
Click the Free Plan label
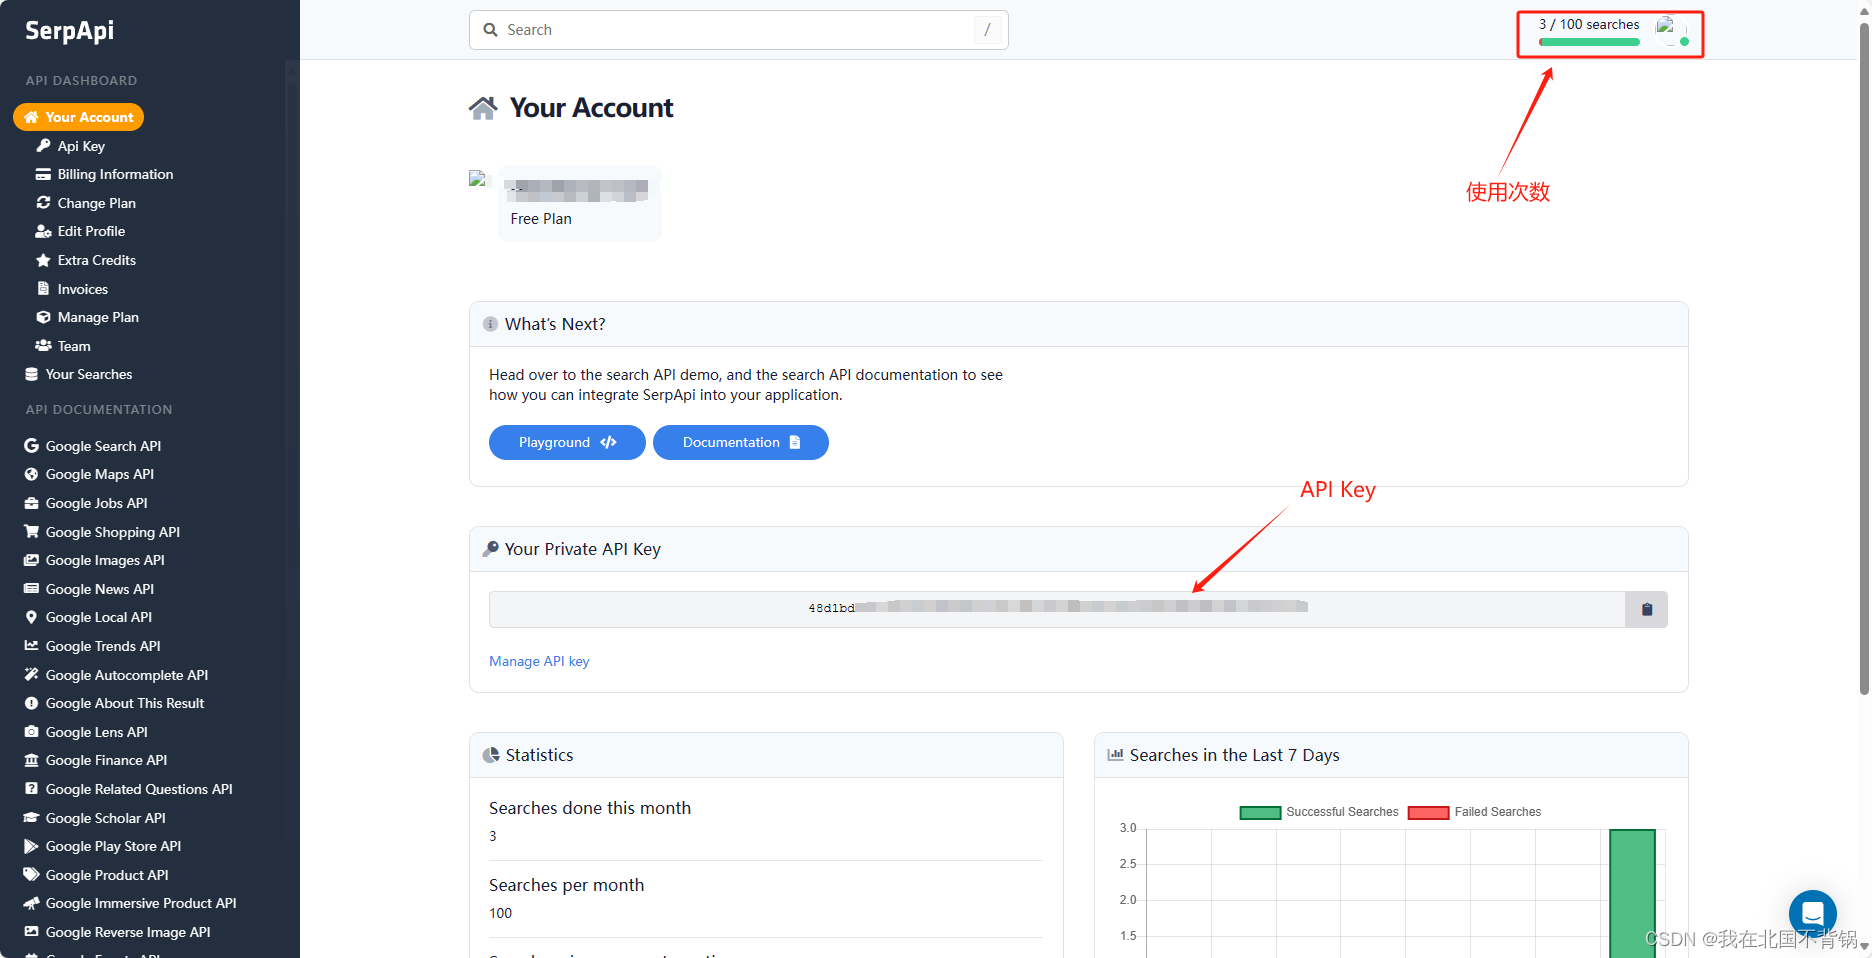coord(541,219)
